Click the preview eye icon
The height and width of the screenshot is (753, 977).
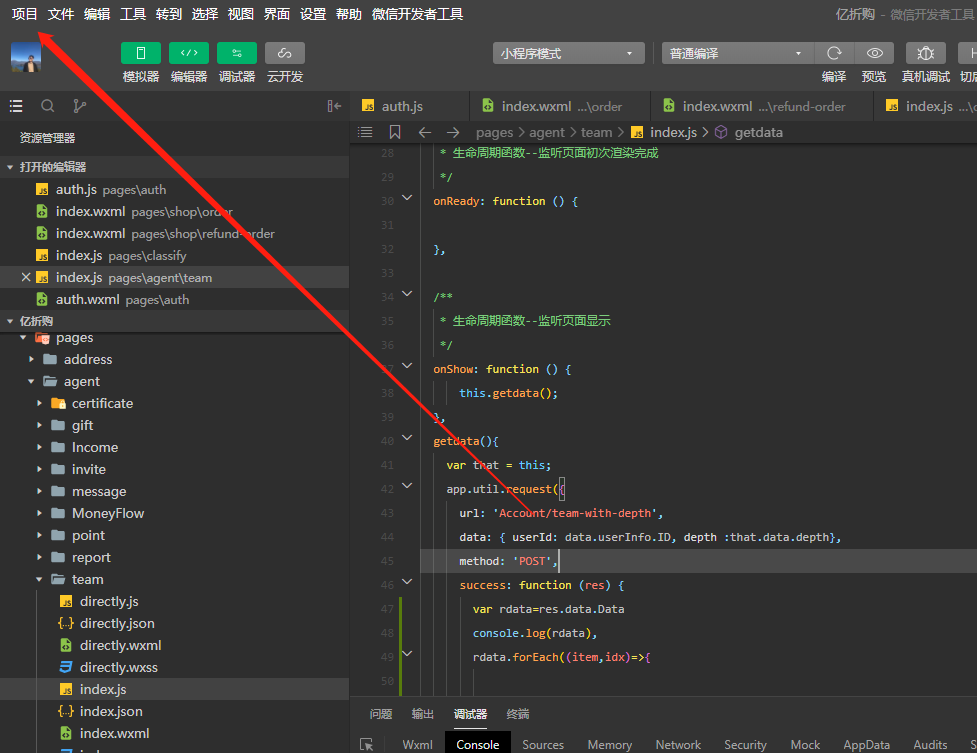click(875, 53)
